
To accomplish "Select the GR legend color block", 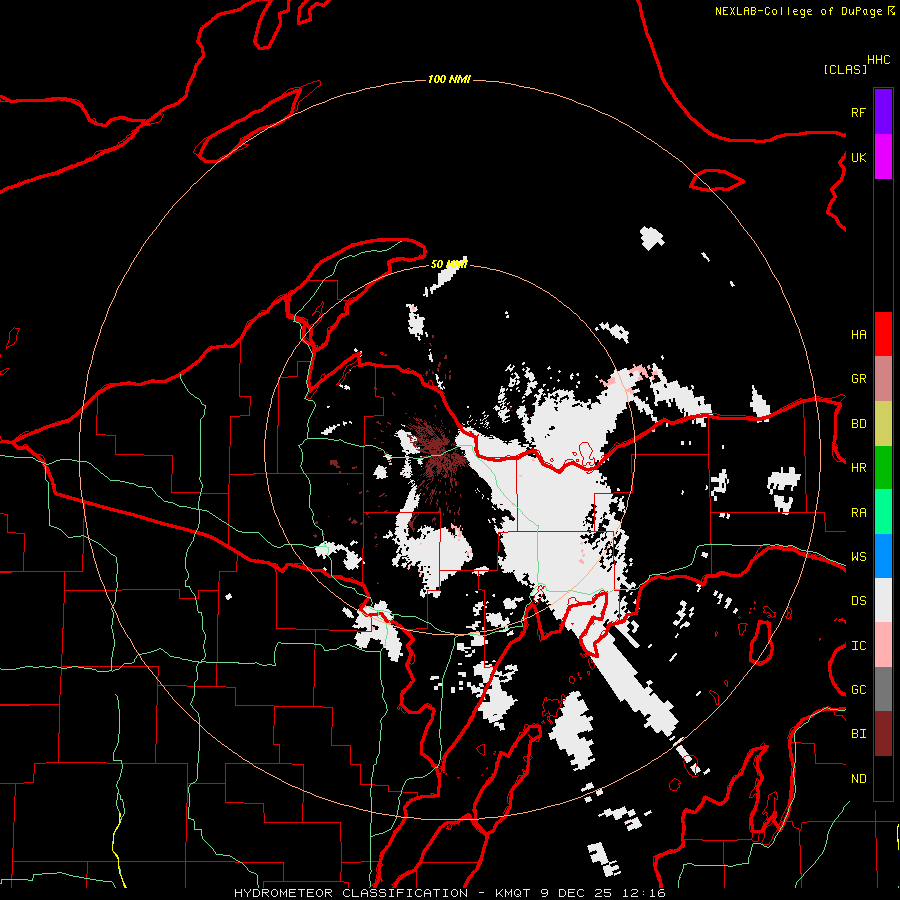I will click(883, 378).
